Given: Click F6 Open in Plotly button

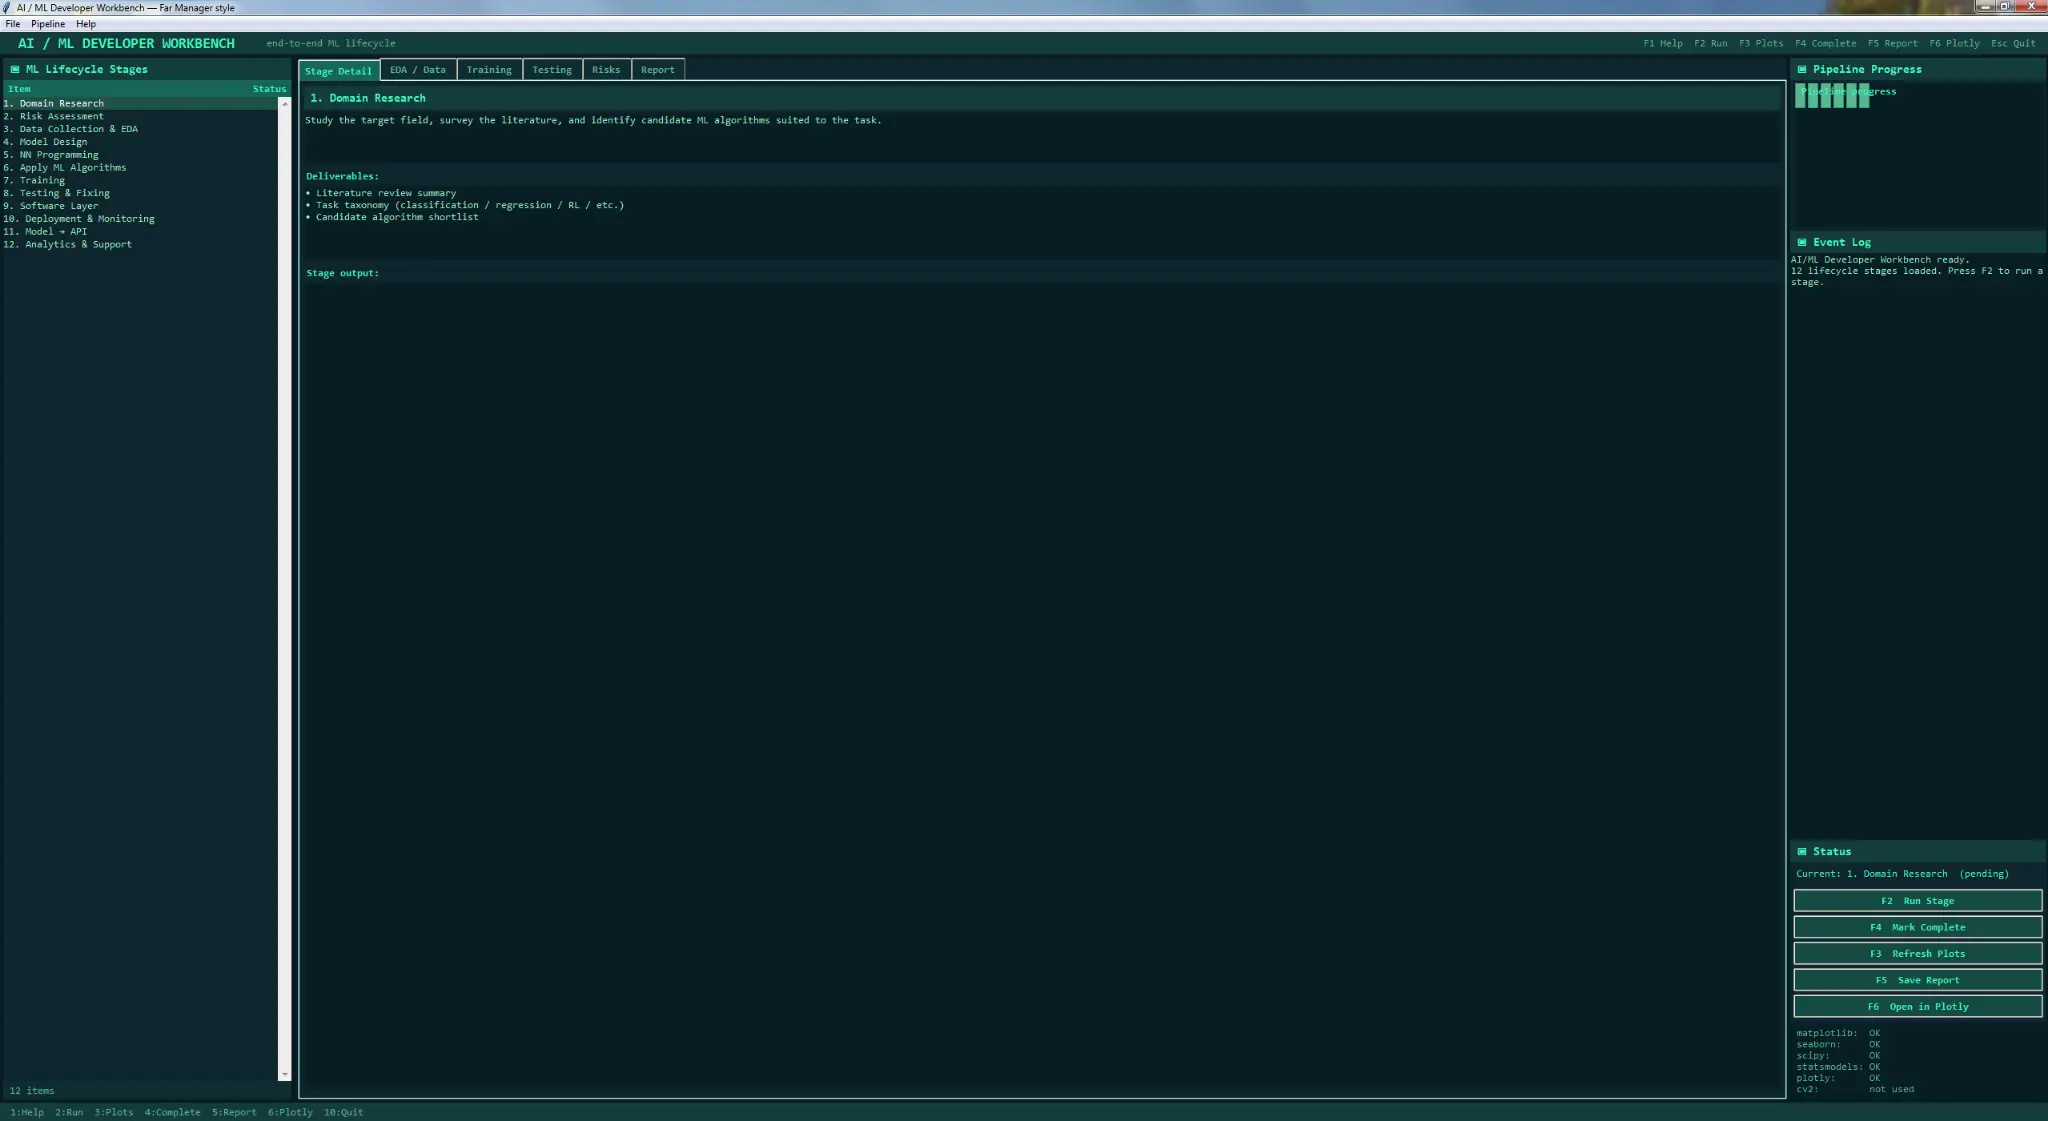Looking at the screenshot, I should 1917,1007.
